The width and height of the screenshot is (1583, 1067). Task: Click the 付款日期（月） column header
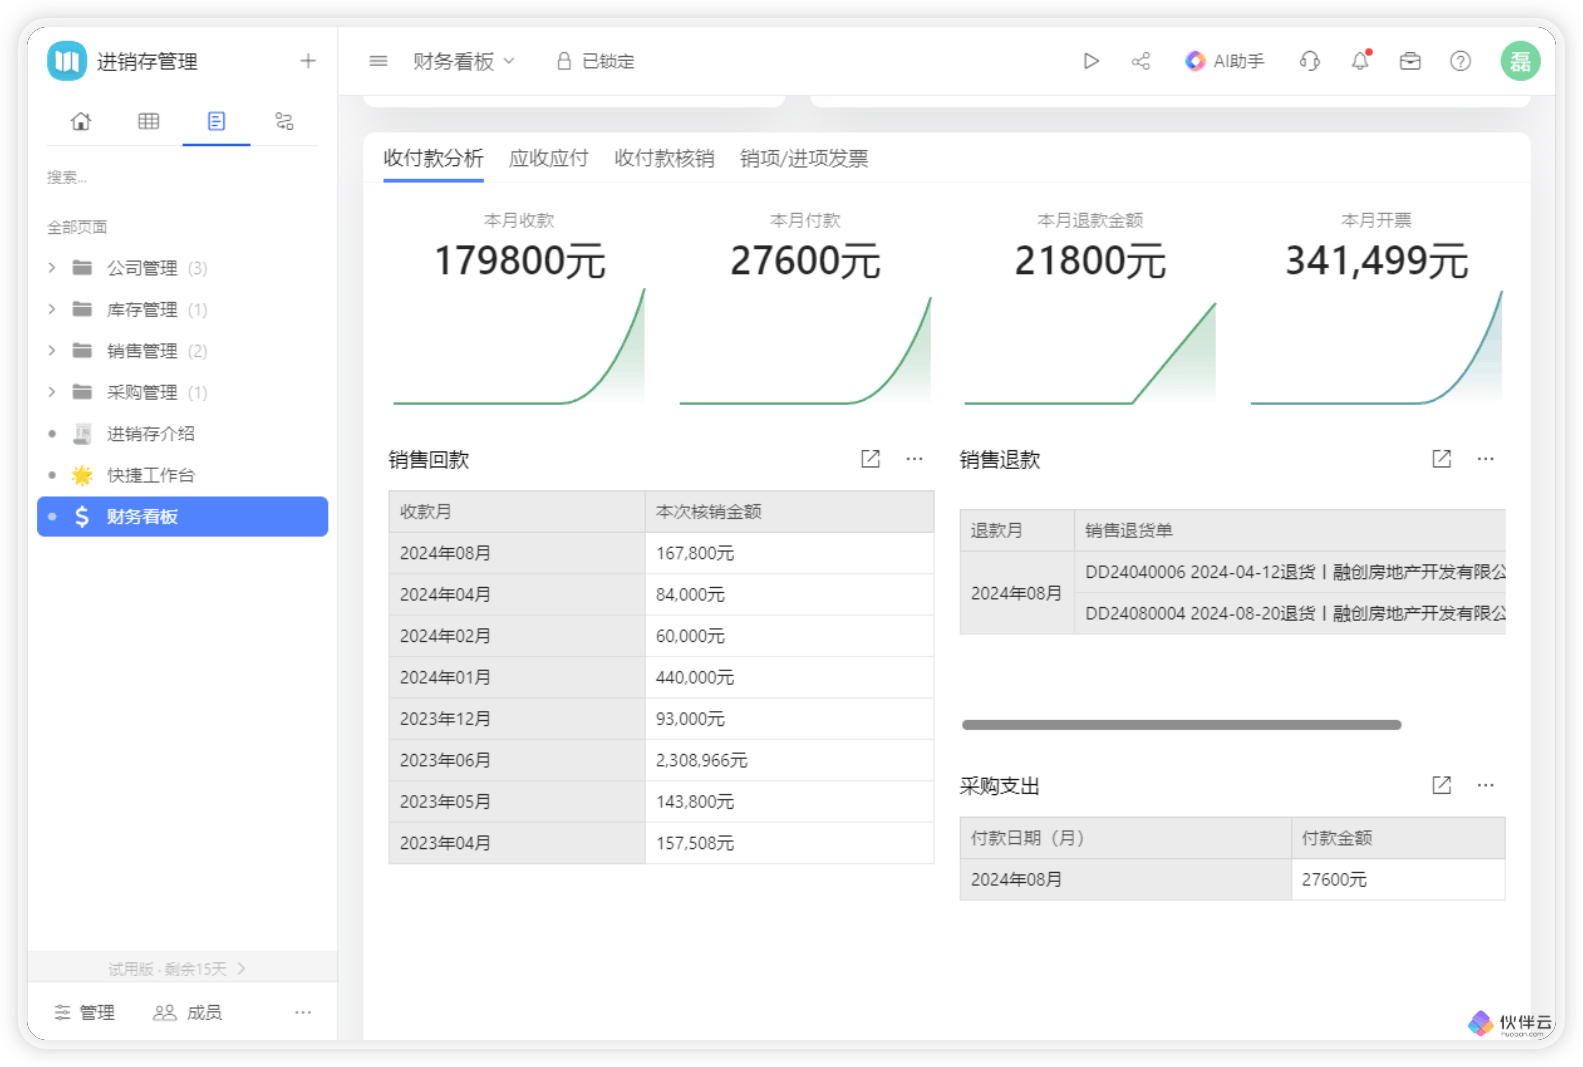(1126, 838)
